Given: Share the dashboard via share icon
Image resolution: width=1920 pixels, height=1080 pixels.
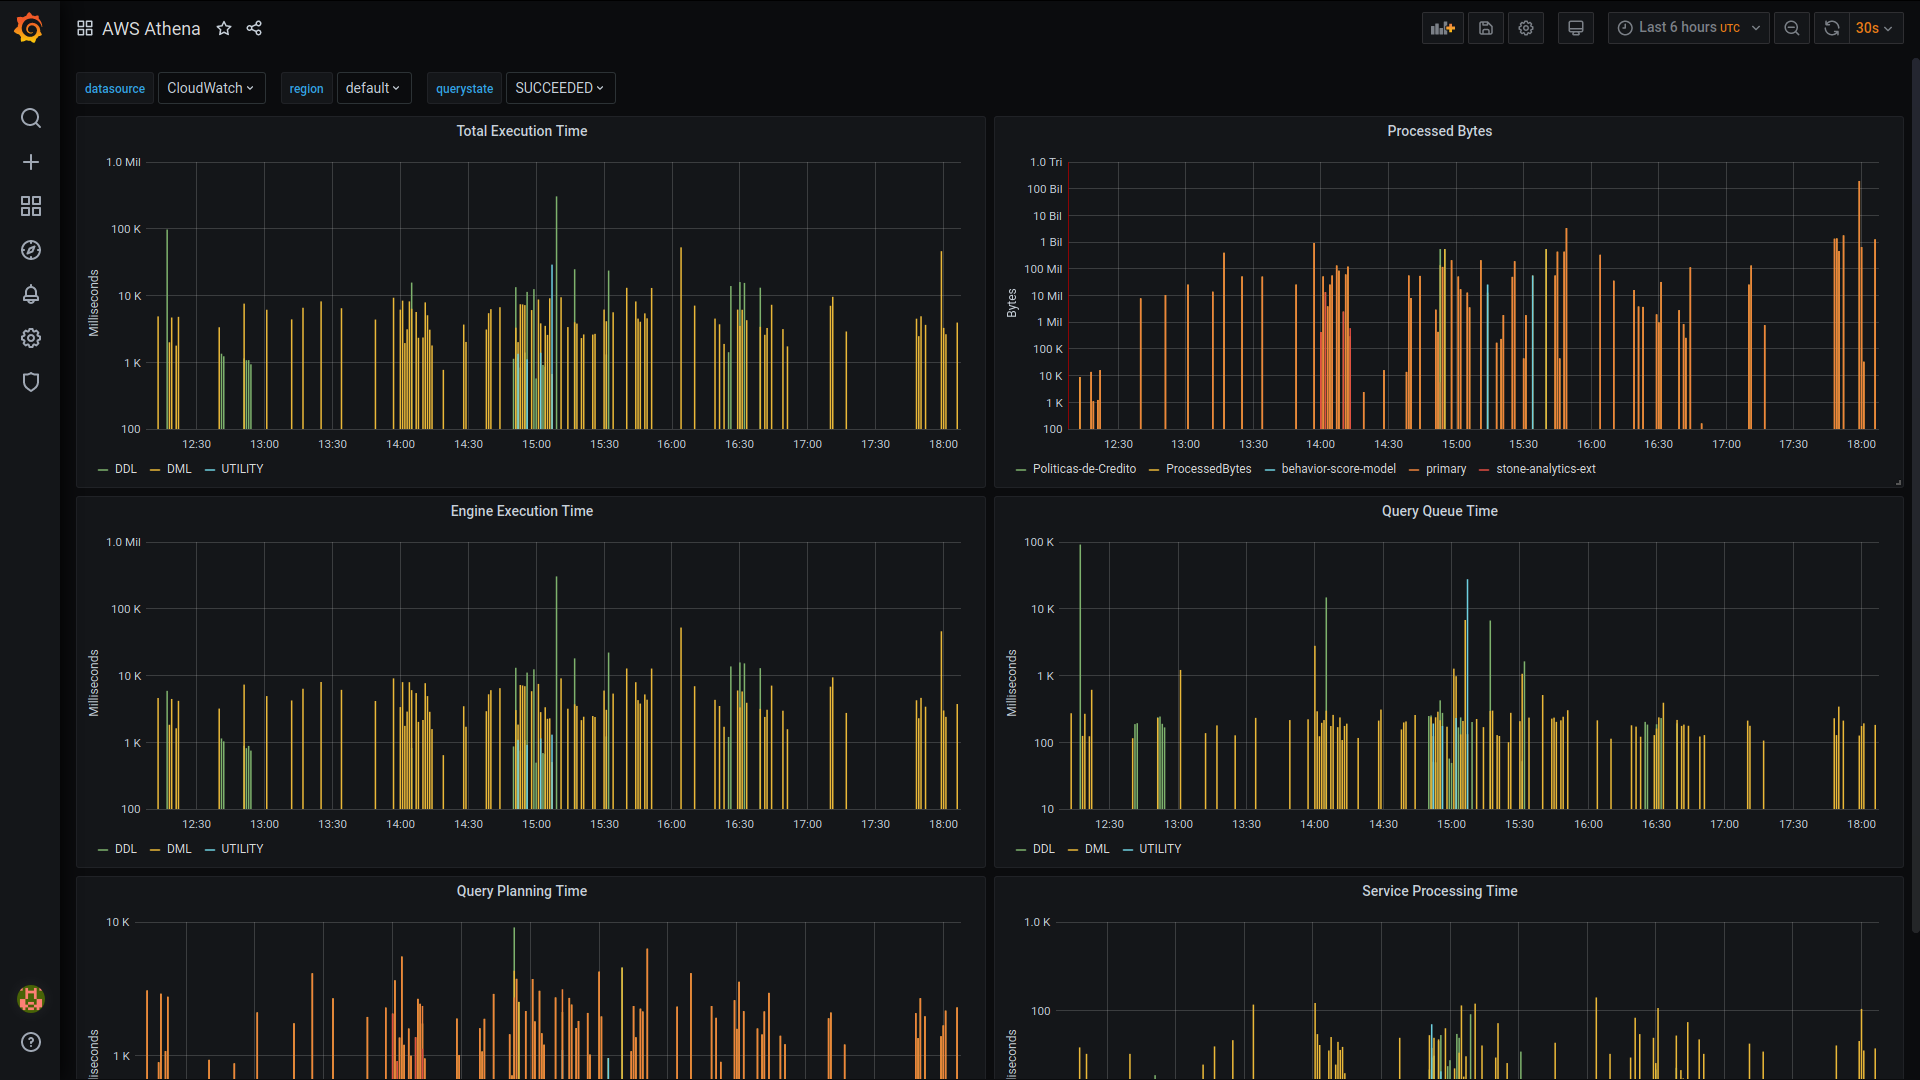Looking at the screenshot, I should pyautogui.click(x=254, y=28).
